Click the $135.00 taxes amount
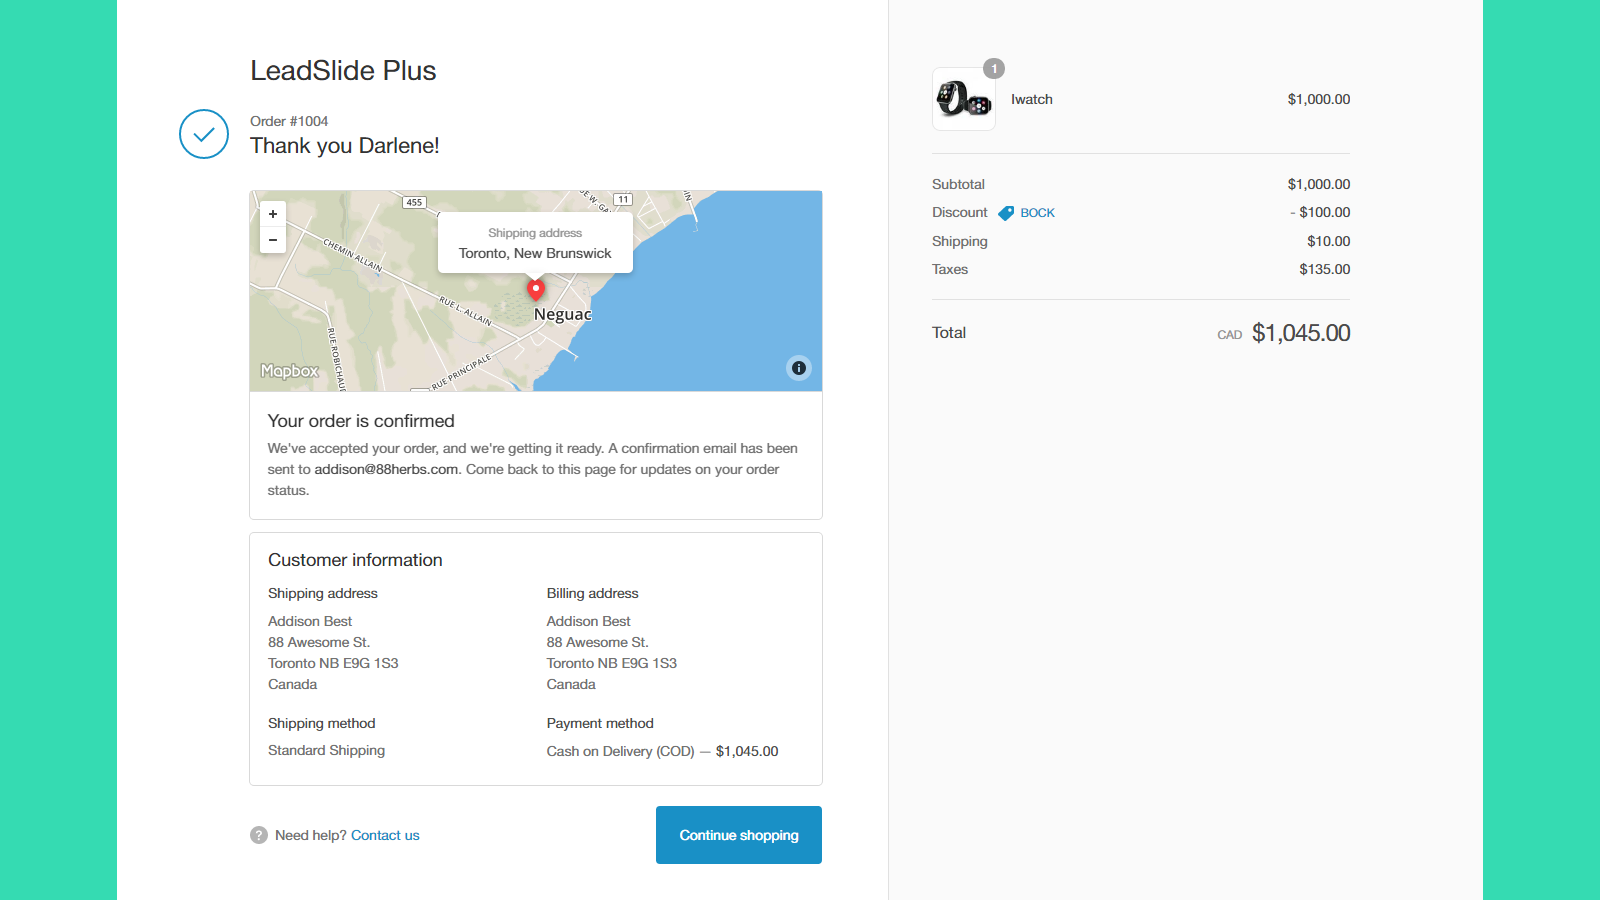This screenshot has height=900, width=1600. pos(1325,269)
